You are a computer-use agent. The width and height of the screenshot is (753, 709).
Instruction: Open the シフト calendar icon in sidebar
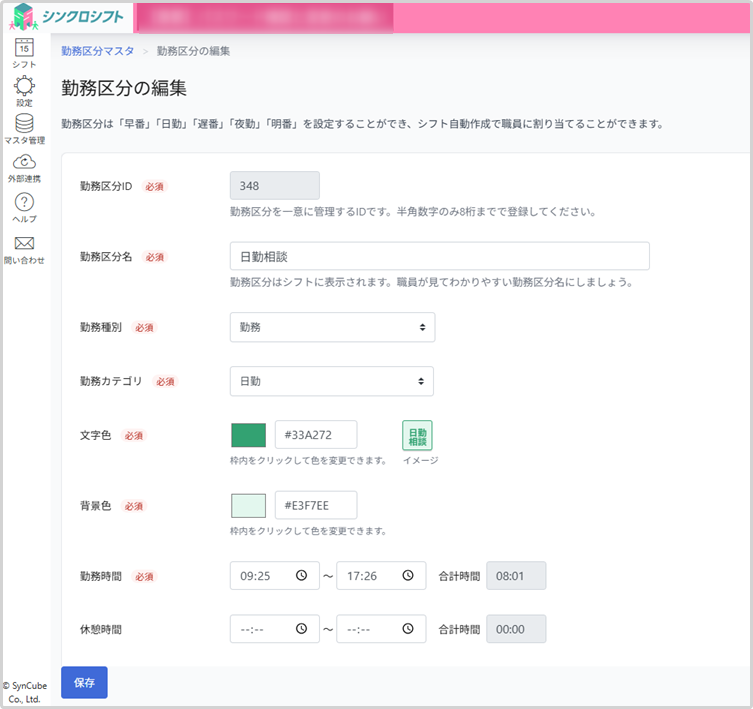point(24,48)
